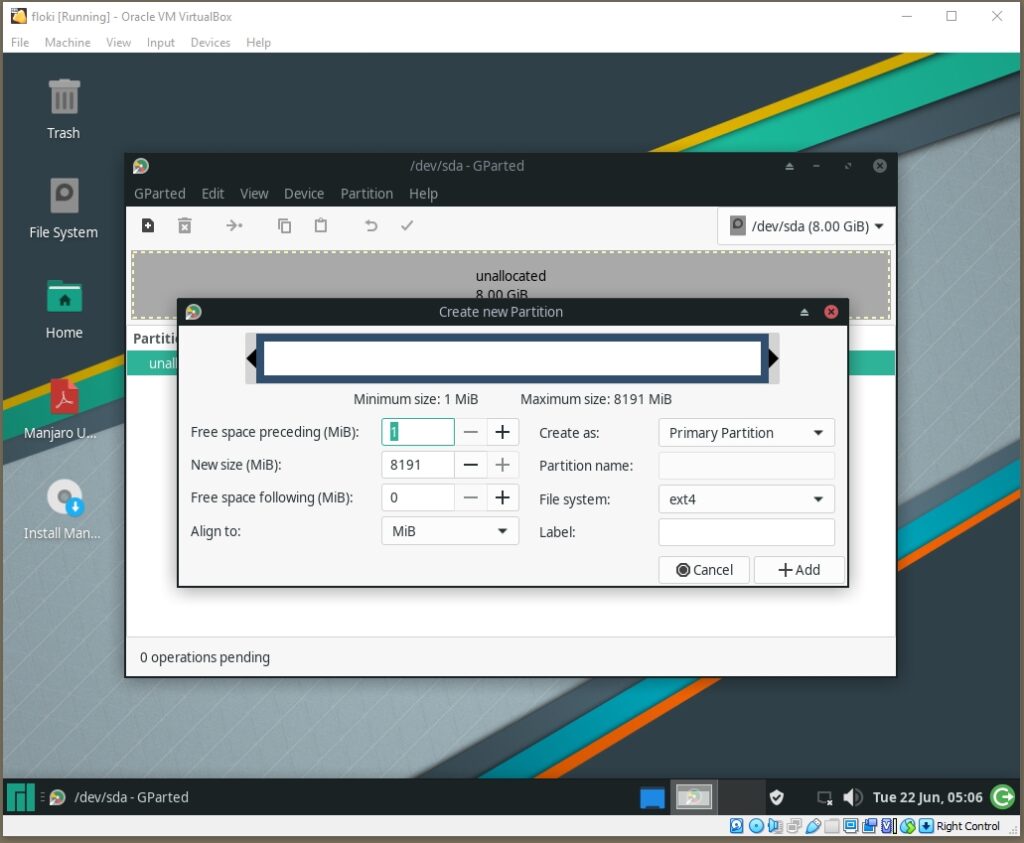Click the VirtualBox optical disk status icon
The width and height of the screenshot is (1024, 843).
tap(756, 826)
